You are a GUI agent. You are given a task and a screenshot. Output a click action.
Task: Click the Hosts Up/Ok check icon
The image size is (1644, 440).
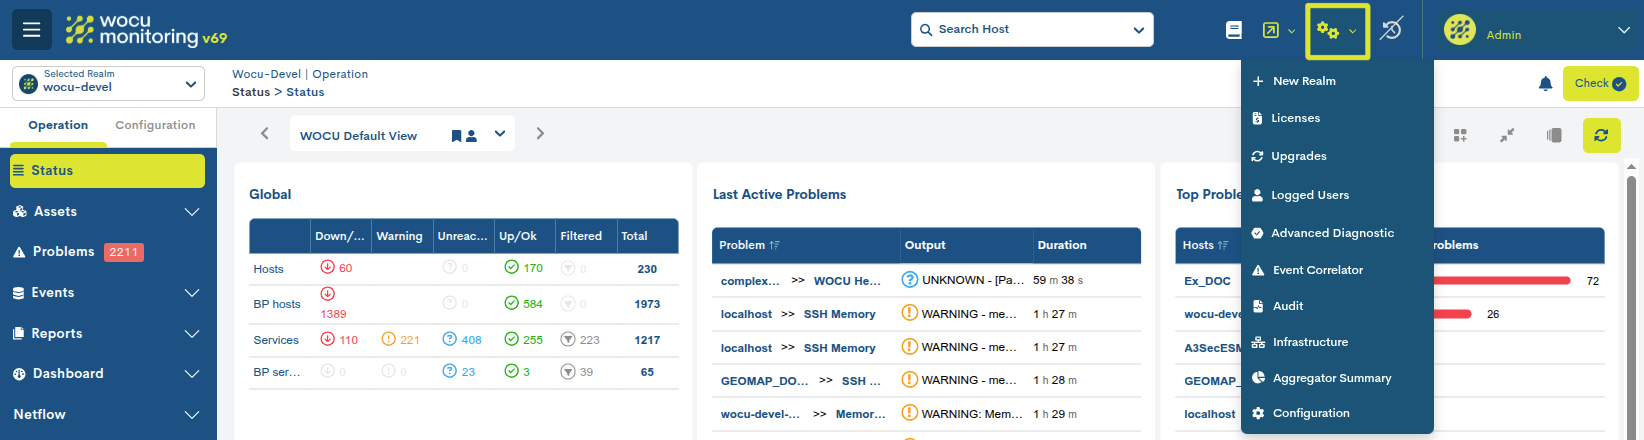[511, 267]
